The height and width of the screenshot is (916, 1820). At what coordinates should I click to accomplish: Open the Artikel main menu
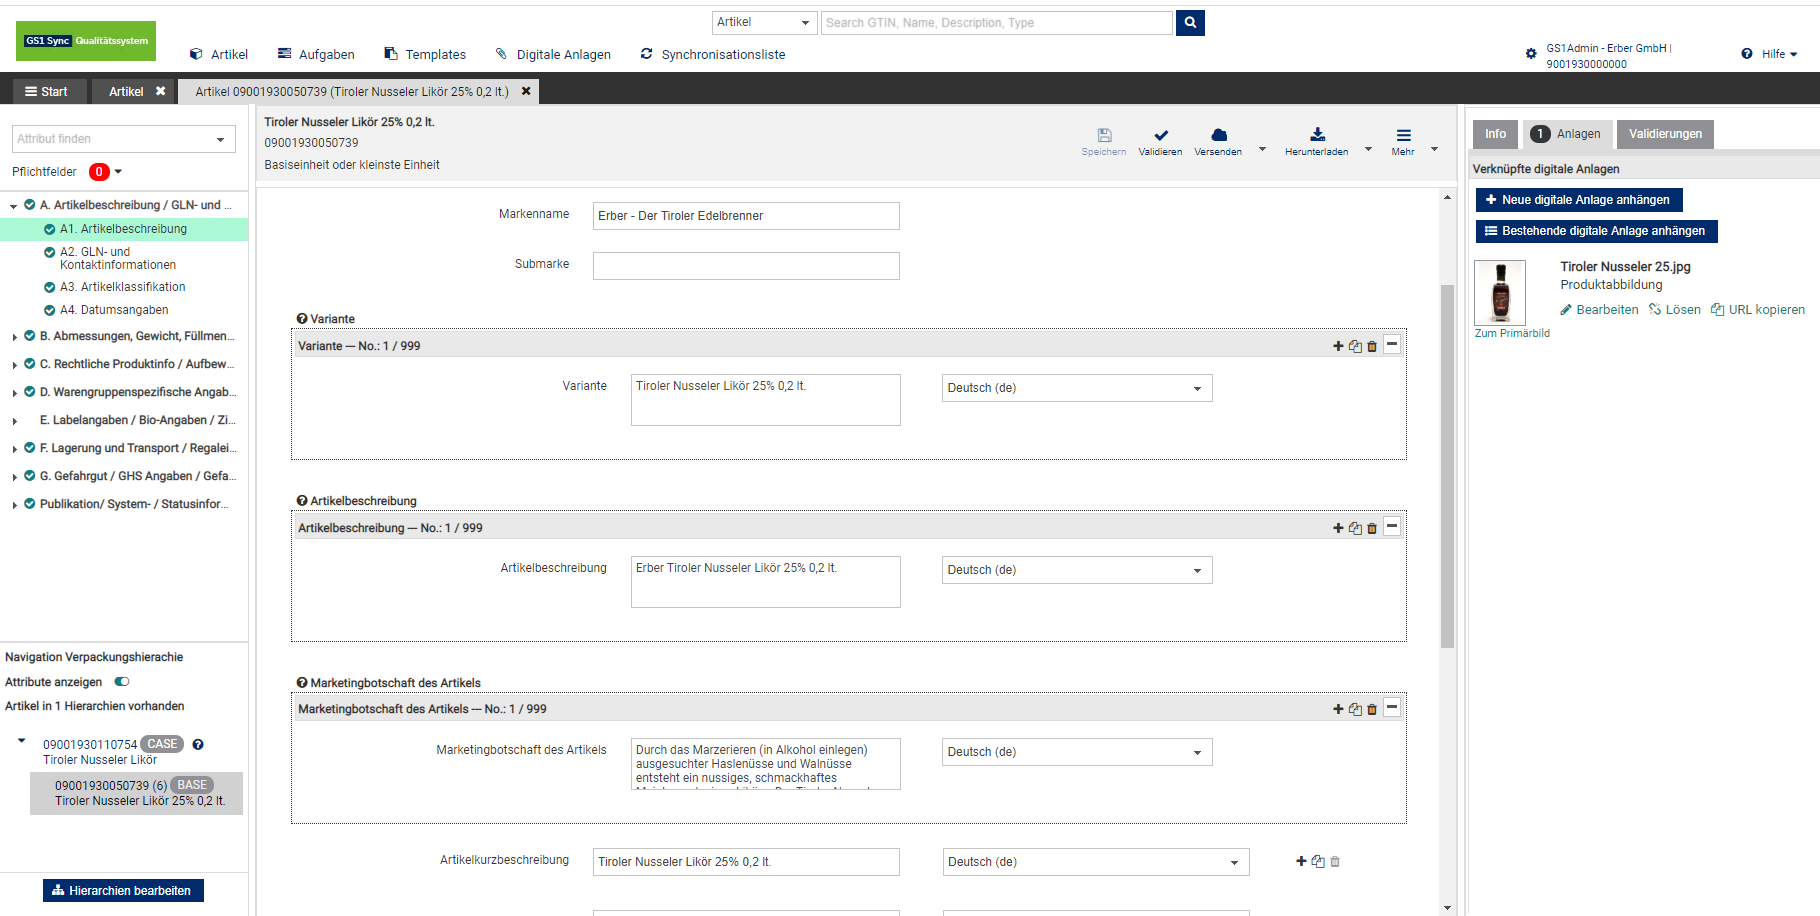click(x=219, y=54)
